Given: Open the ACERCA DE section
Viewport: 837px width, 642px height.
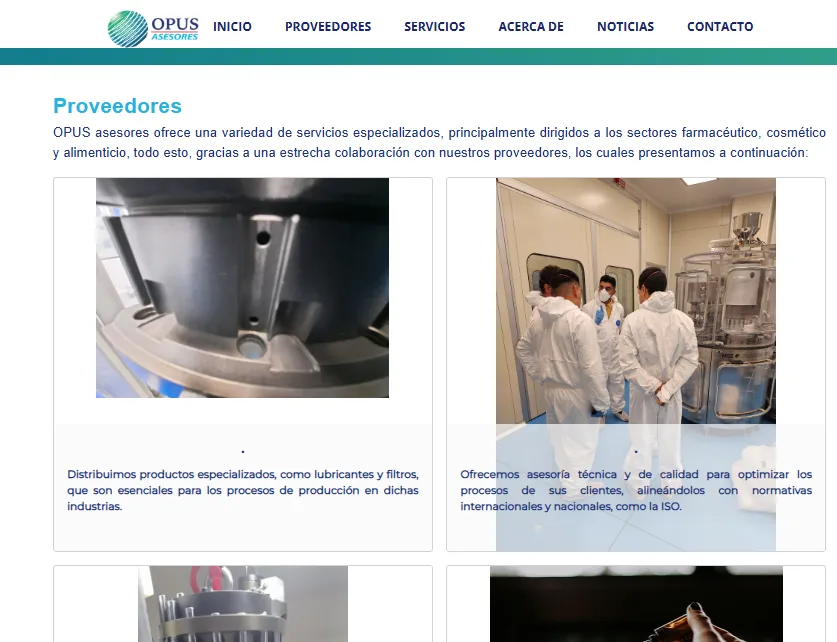Looking at the screenshot, I should 531,27.
